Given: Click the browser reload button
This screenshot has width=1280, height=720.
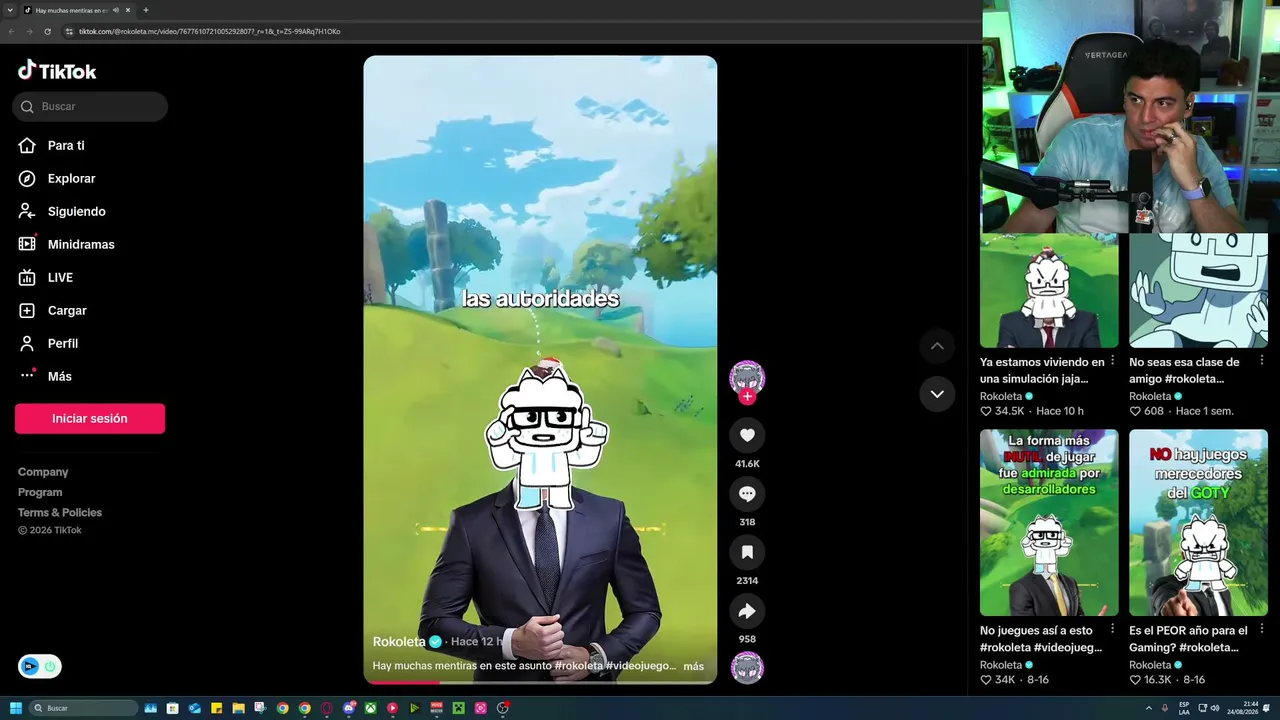Looking at the screenshot, I should pos(47,32).
